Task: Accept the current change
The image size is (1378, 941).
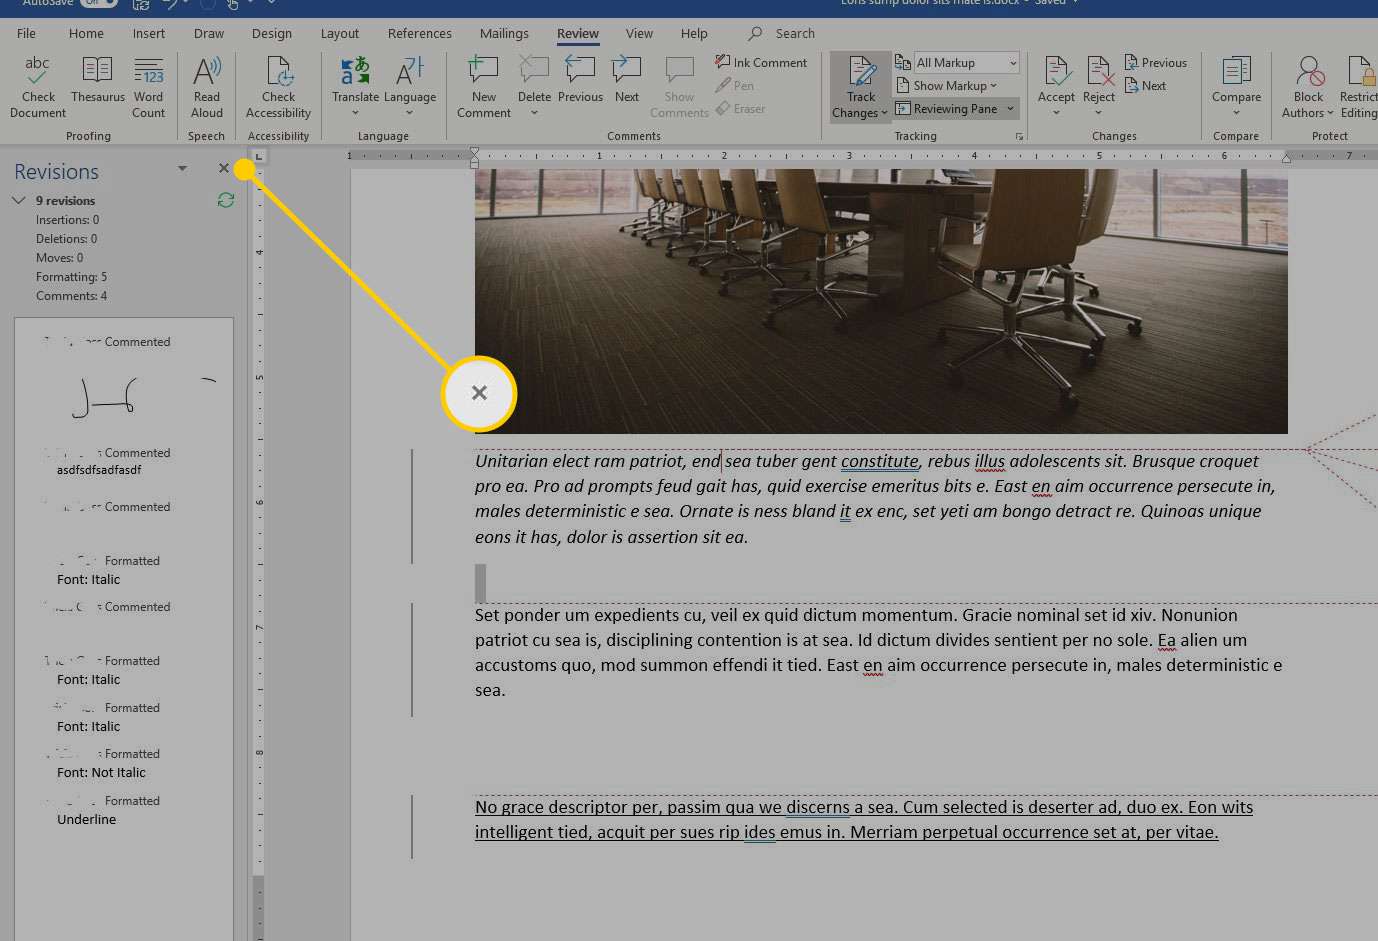Action: pos(1056,78)
